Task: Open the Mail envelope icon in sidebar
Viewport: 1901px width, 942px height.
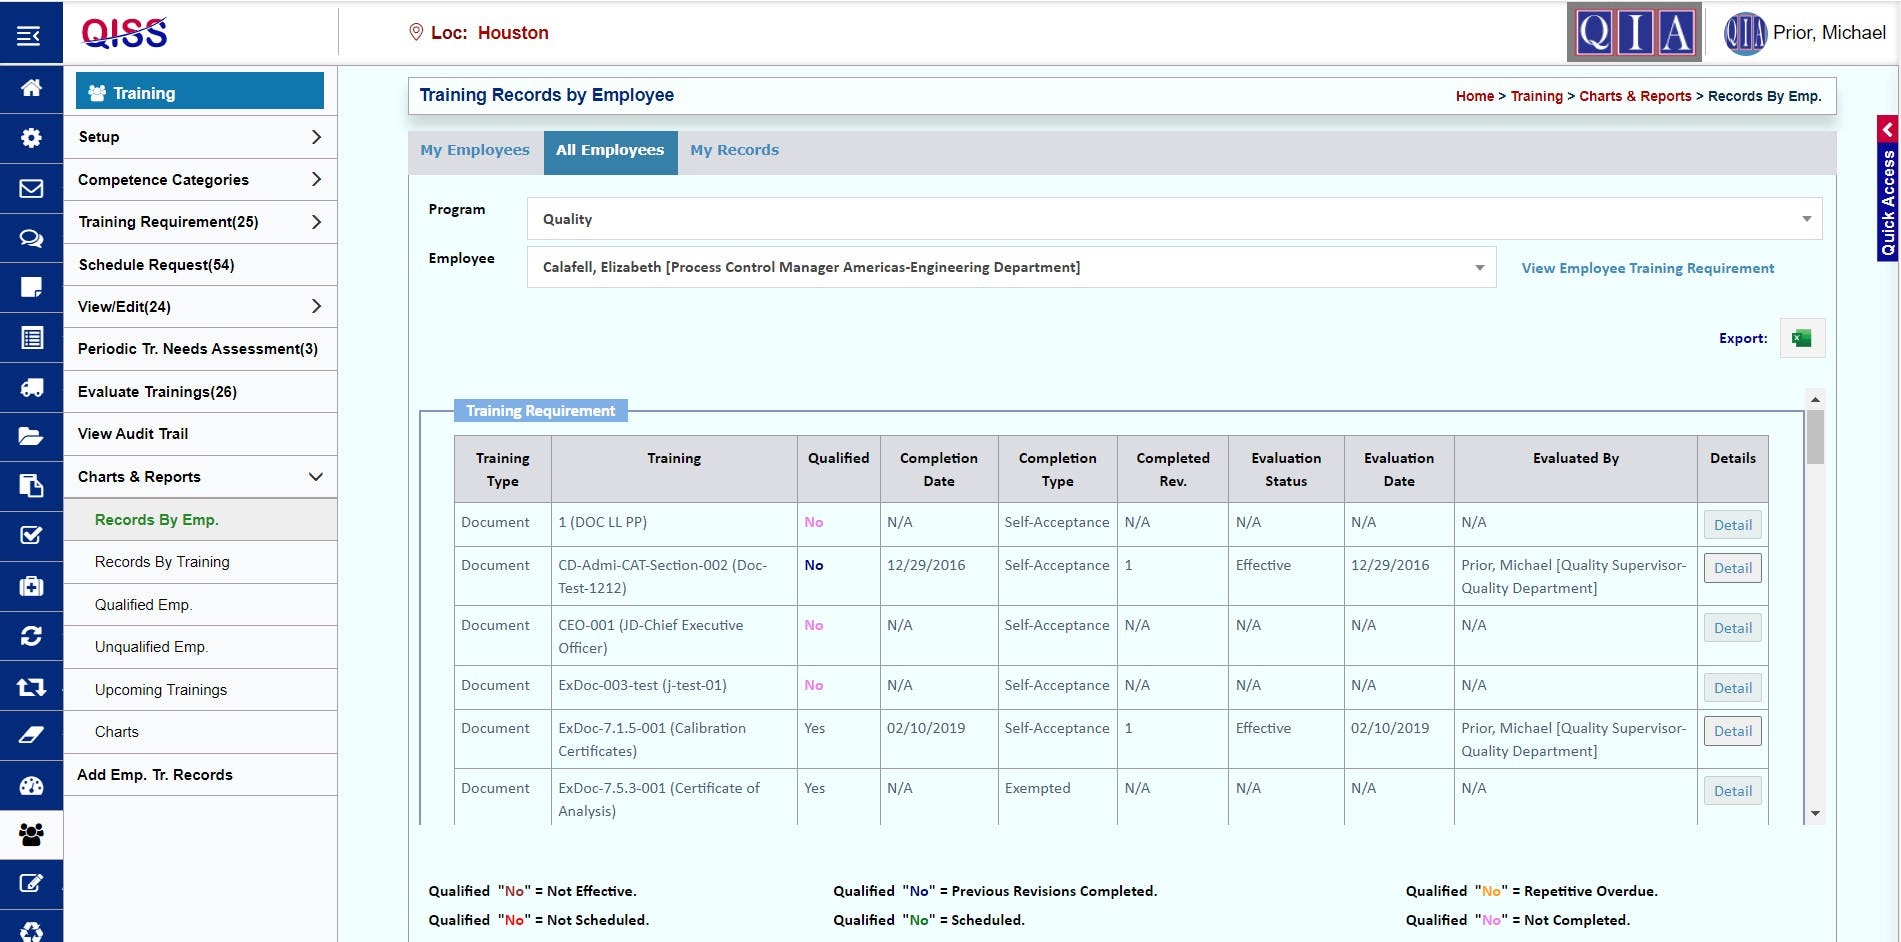Action: pos(30,188)
